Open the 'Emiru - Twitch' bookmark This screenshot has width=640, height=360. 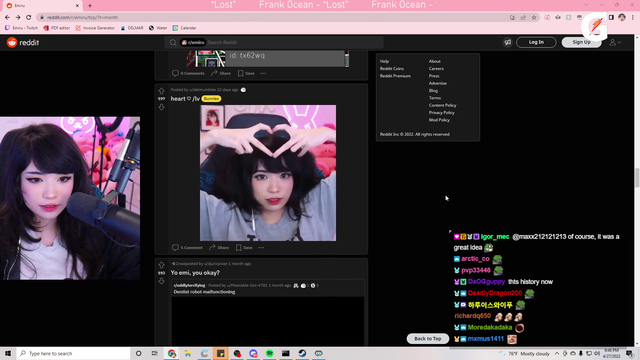[x=21, y=28]
